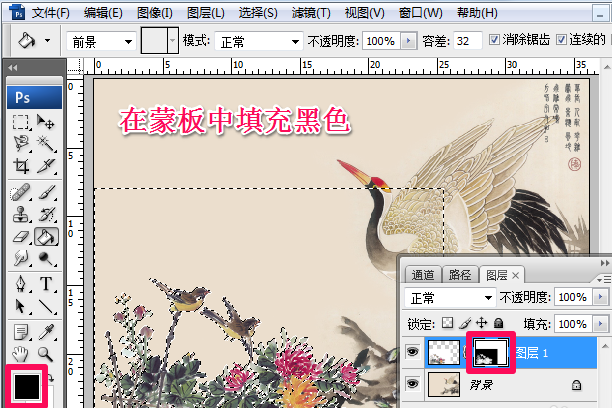Select the Paint Bucket tool in toolbox
The height and width of the screenshot is (408, 612).
[46, 237]
